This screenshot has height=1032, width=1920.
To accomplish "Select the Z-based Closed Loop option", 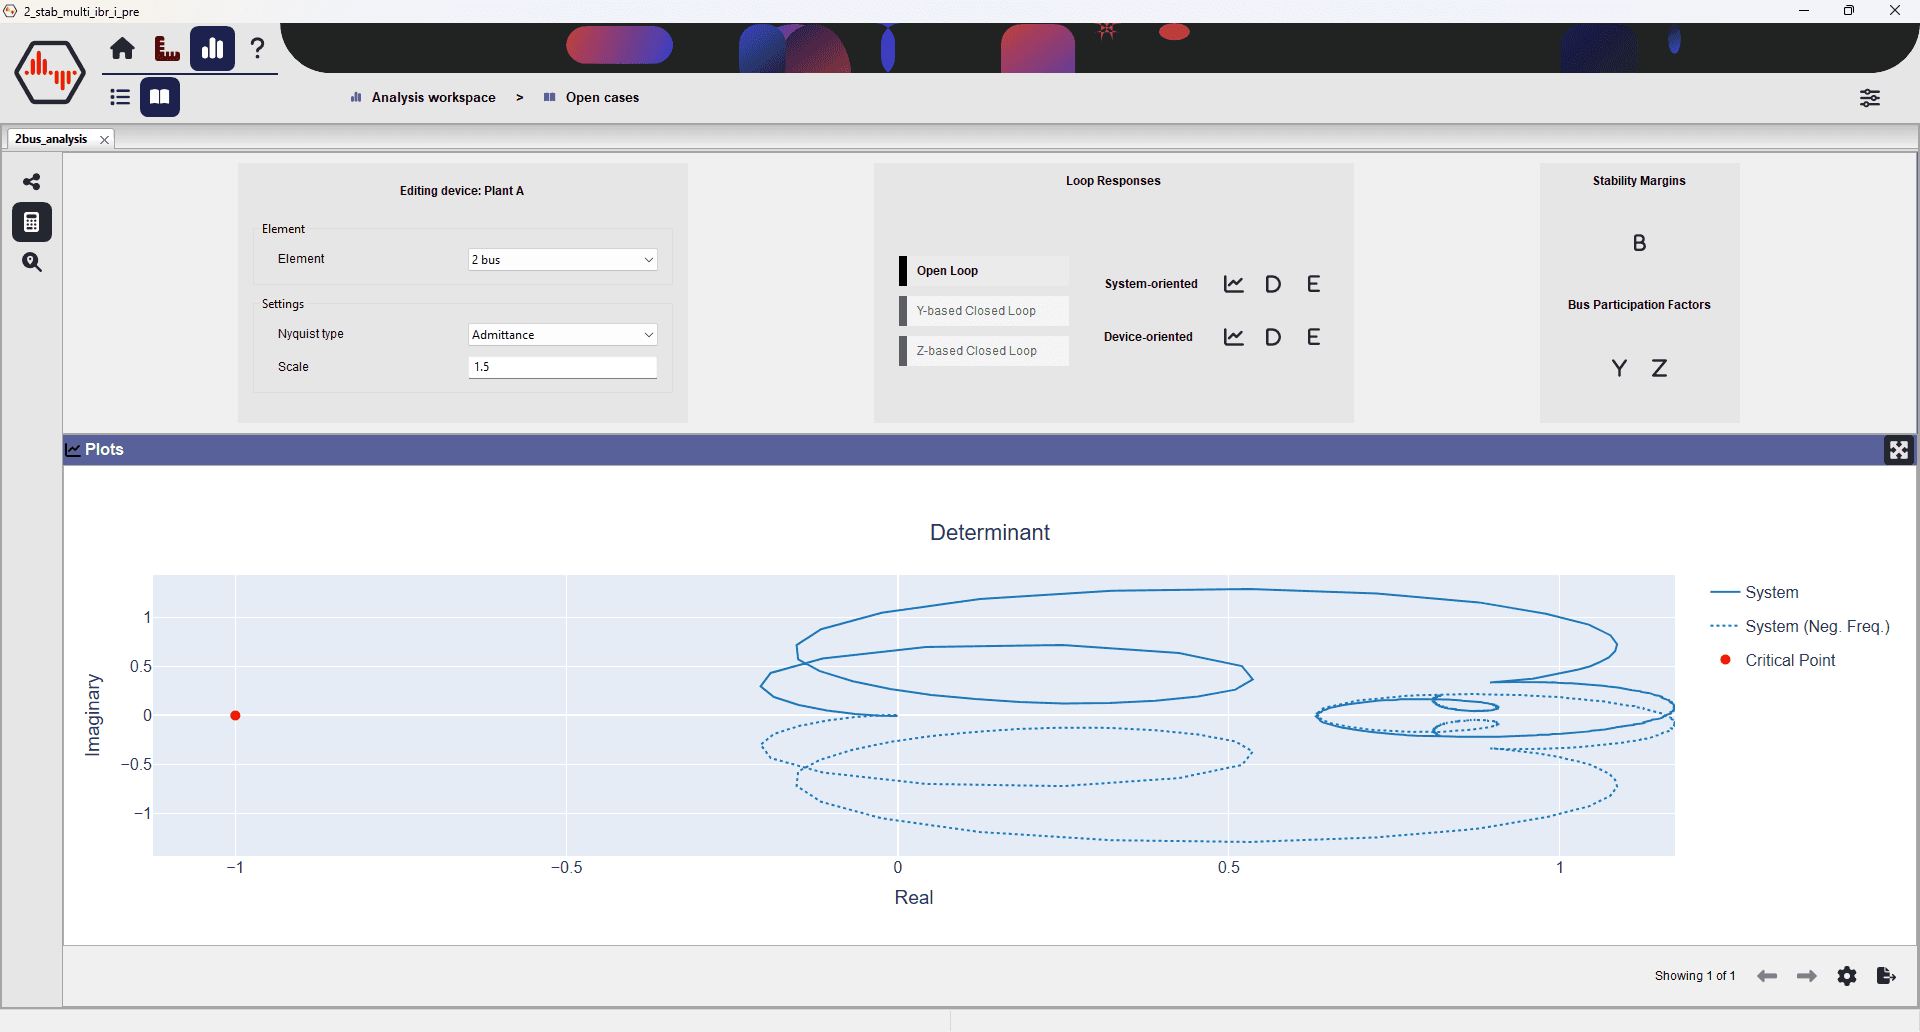I will pos(983,350).
